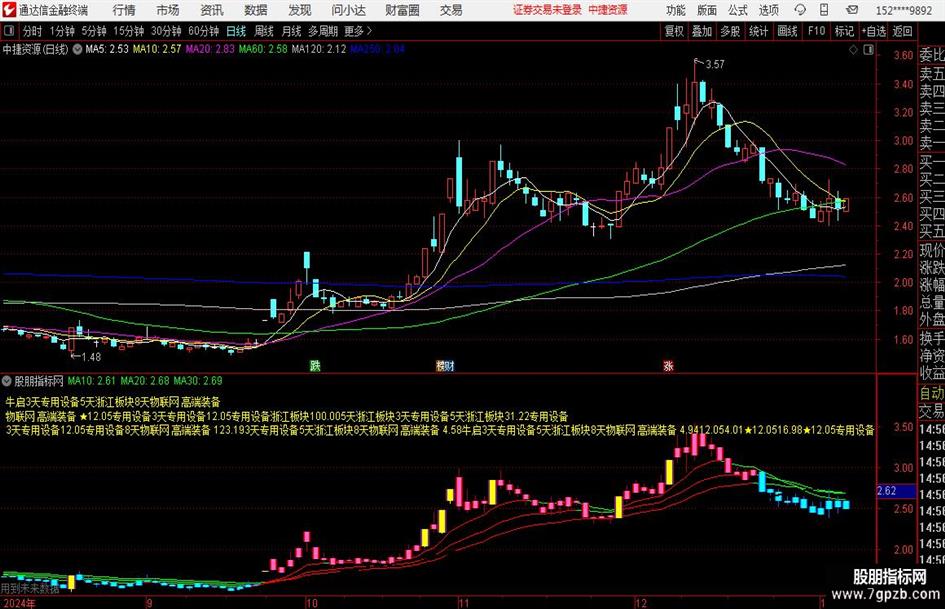Toggle the side panel icon at chart top right
Viewport: 945px width, 609px height.
pos(868,50)
